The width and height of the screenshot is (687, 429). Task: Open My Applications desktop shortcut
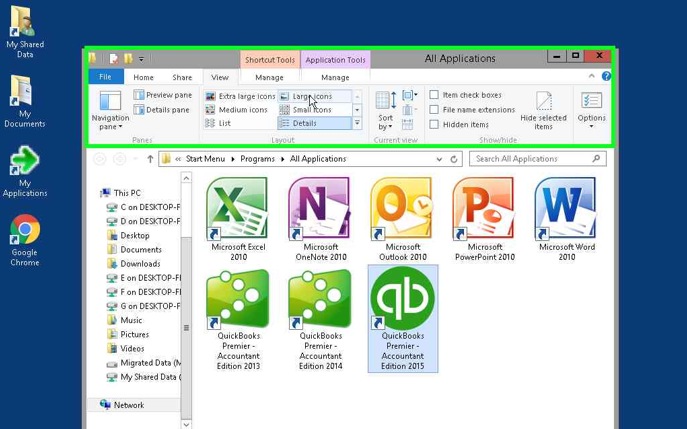pos(25,171)
